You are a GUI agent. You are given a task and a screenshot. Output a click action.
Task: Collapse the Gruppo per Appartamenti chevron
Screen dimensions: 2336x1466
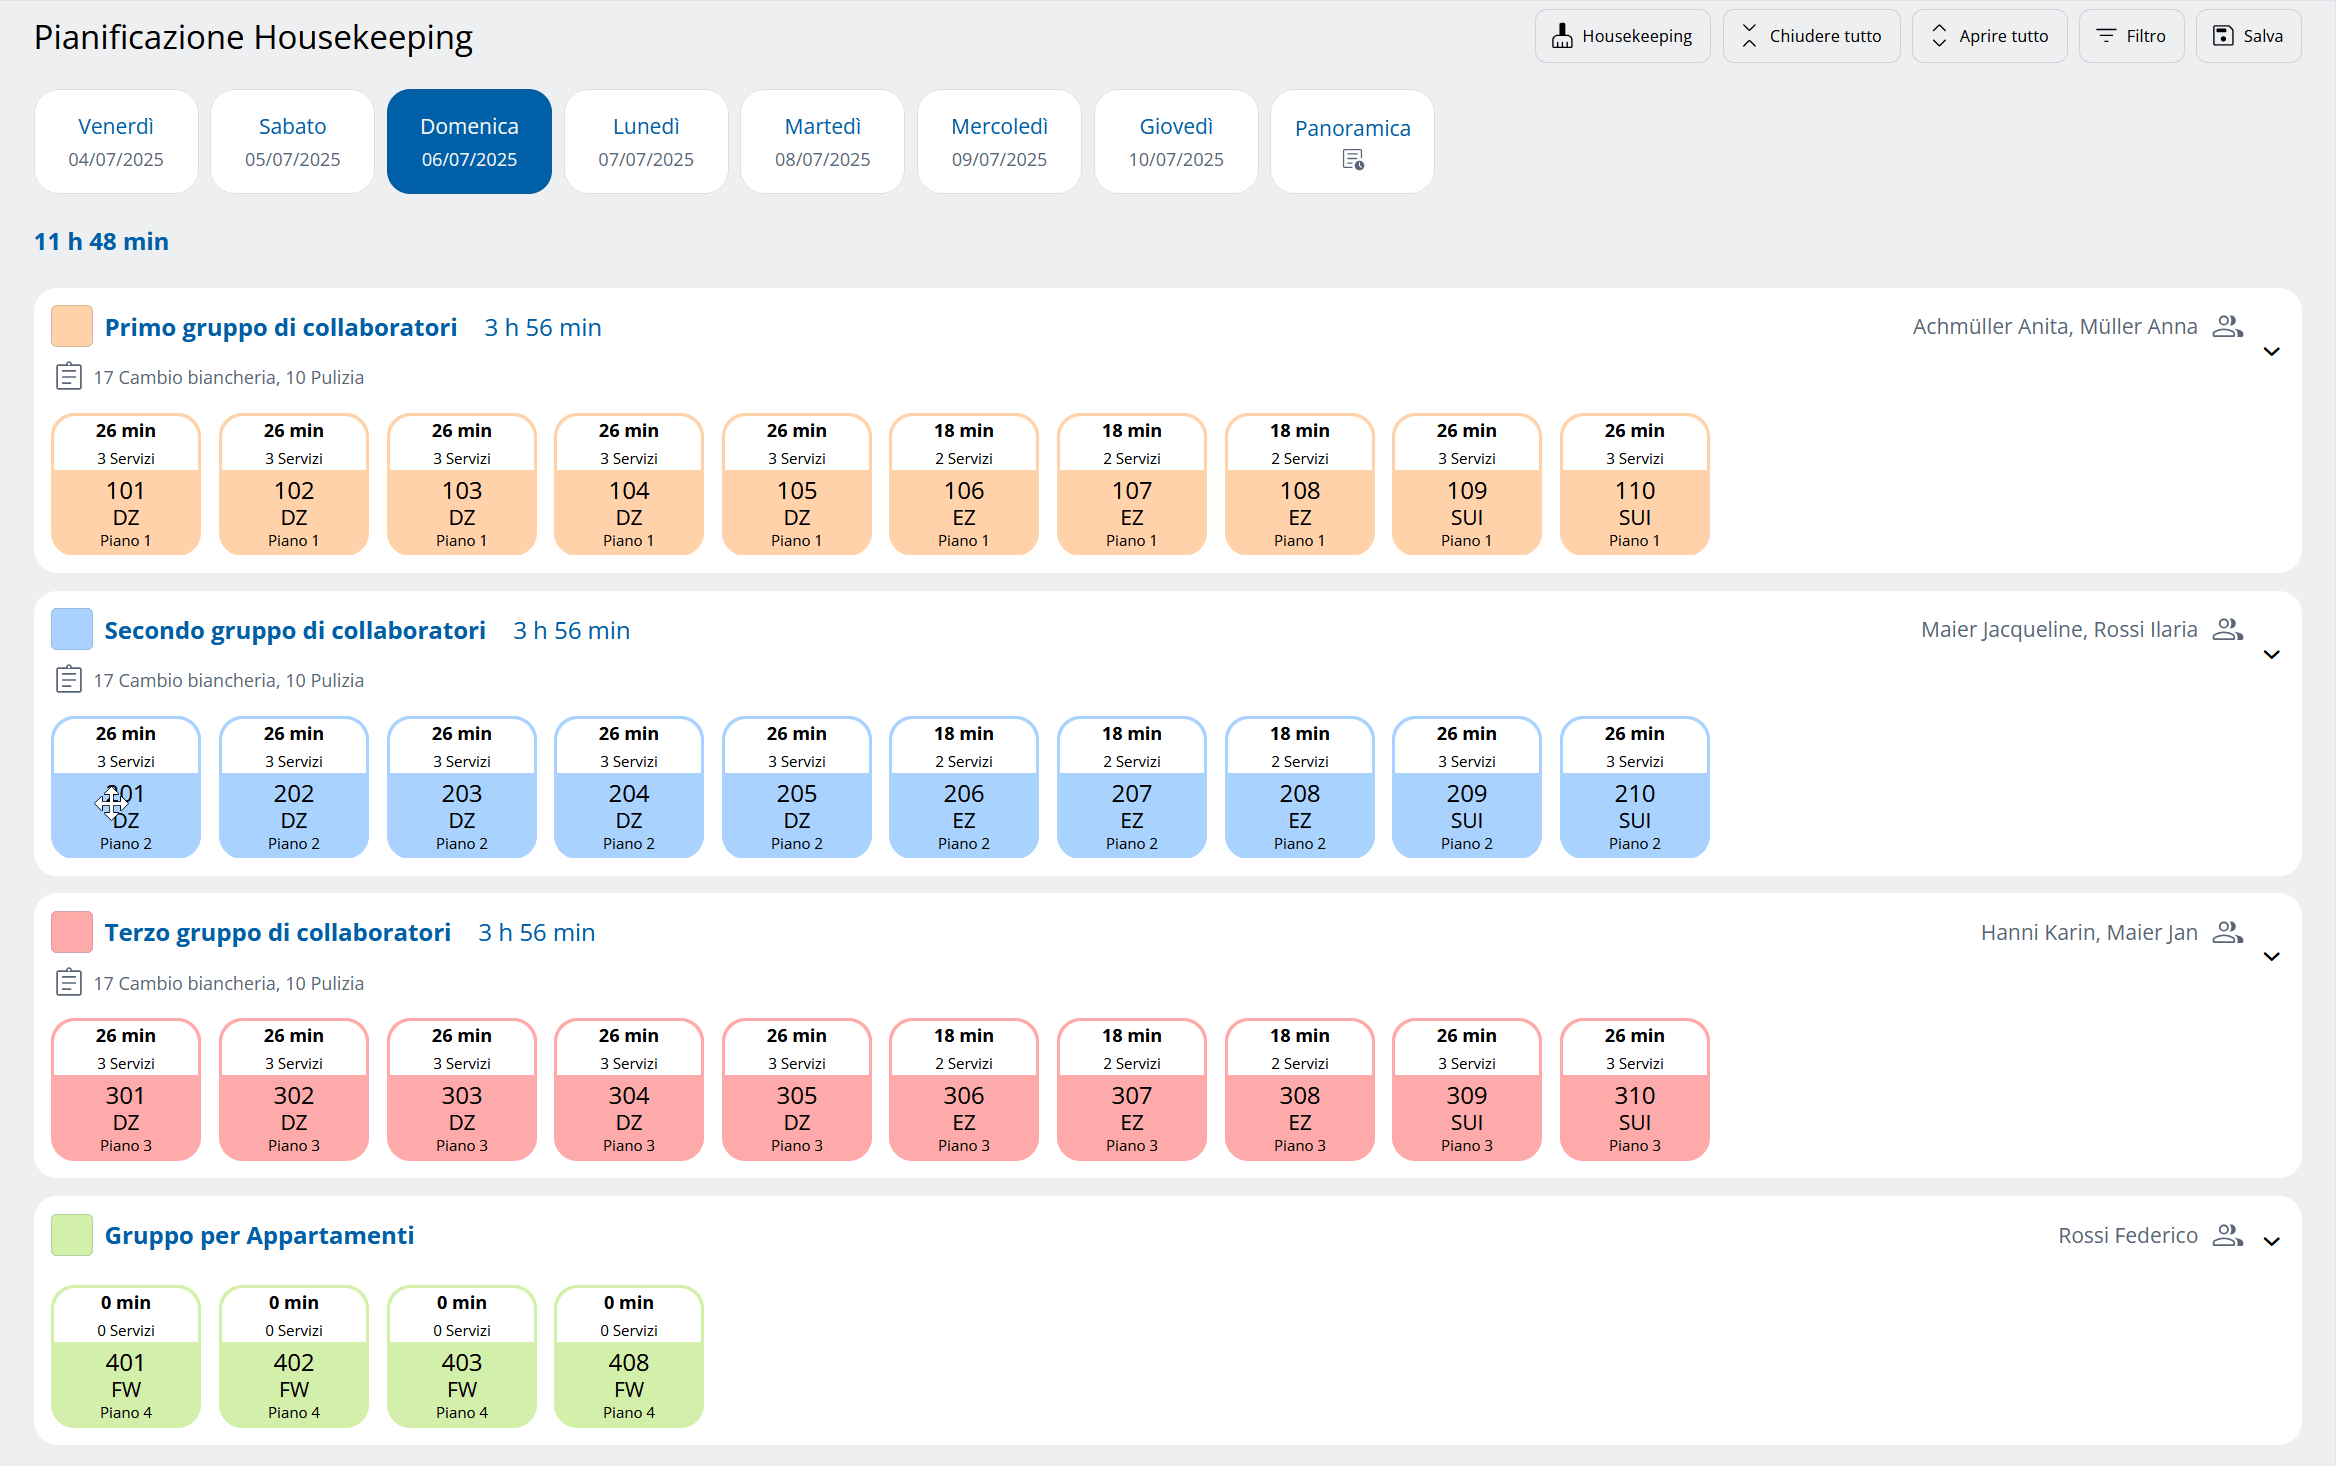[x=2271, y=1241]
